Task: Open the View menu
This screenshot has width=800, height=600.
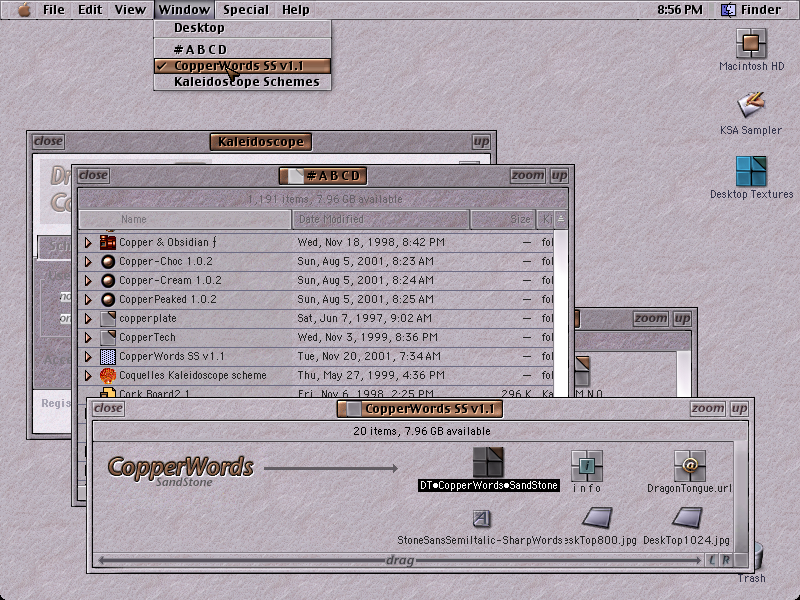Action: (130, 10)
